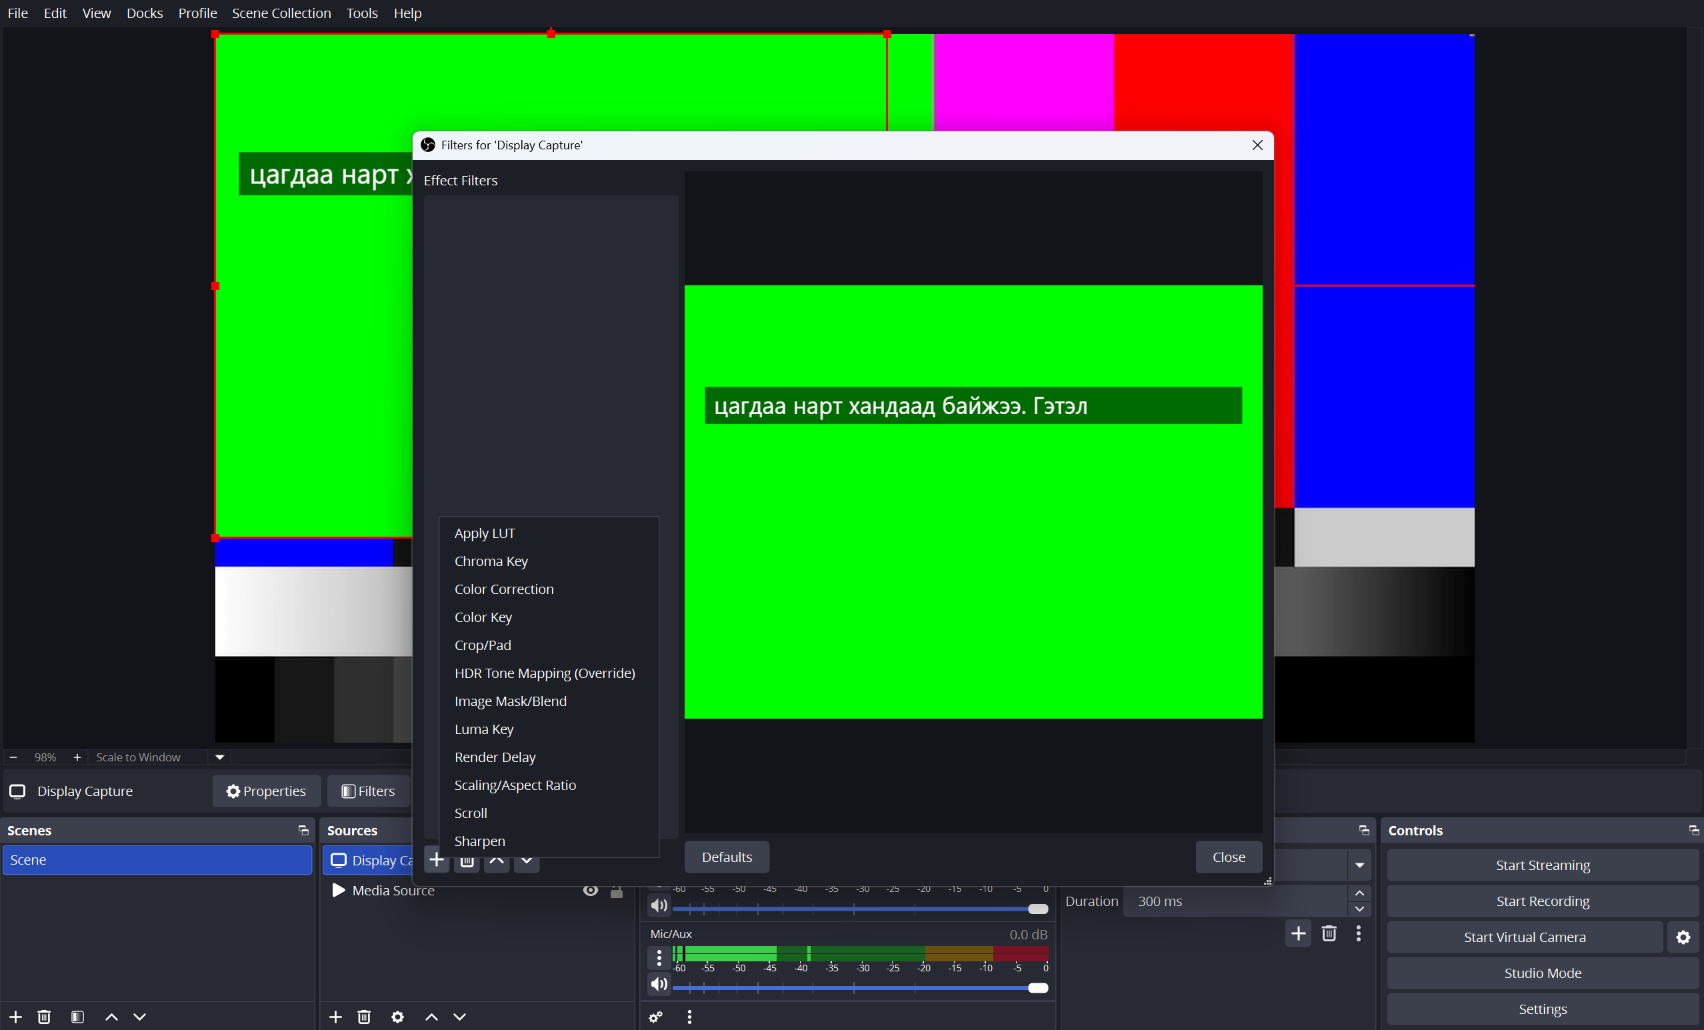Toggle visibility eye of Media Source

(x=591, y=890)
